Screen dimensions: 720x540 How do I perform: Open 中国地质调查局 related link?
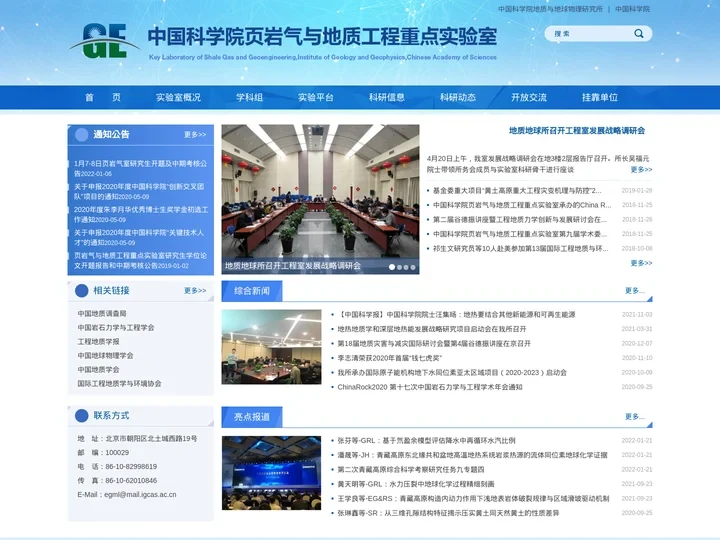[x=102, y=314]
